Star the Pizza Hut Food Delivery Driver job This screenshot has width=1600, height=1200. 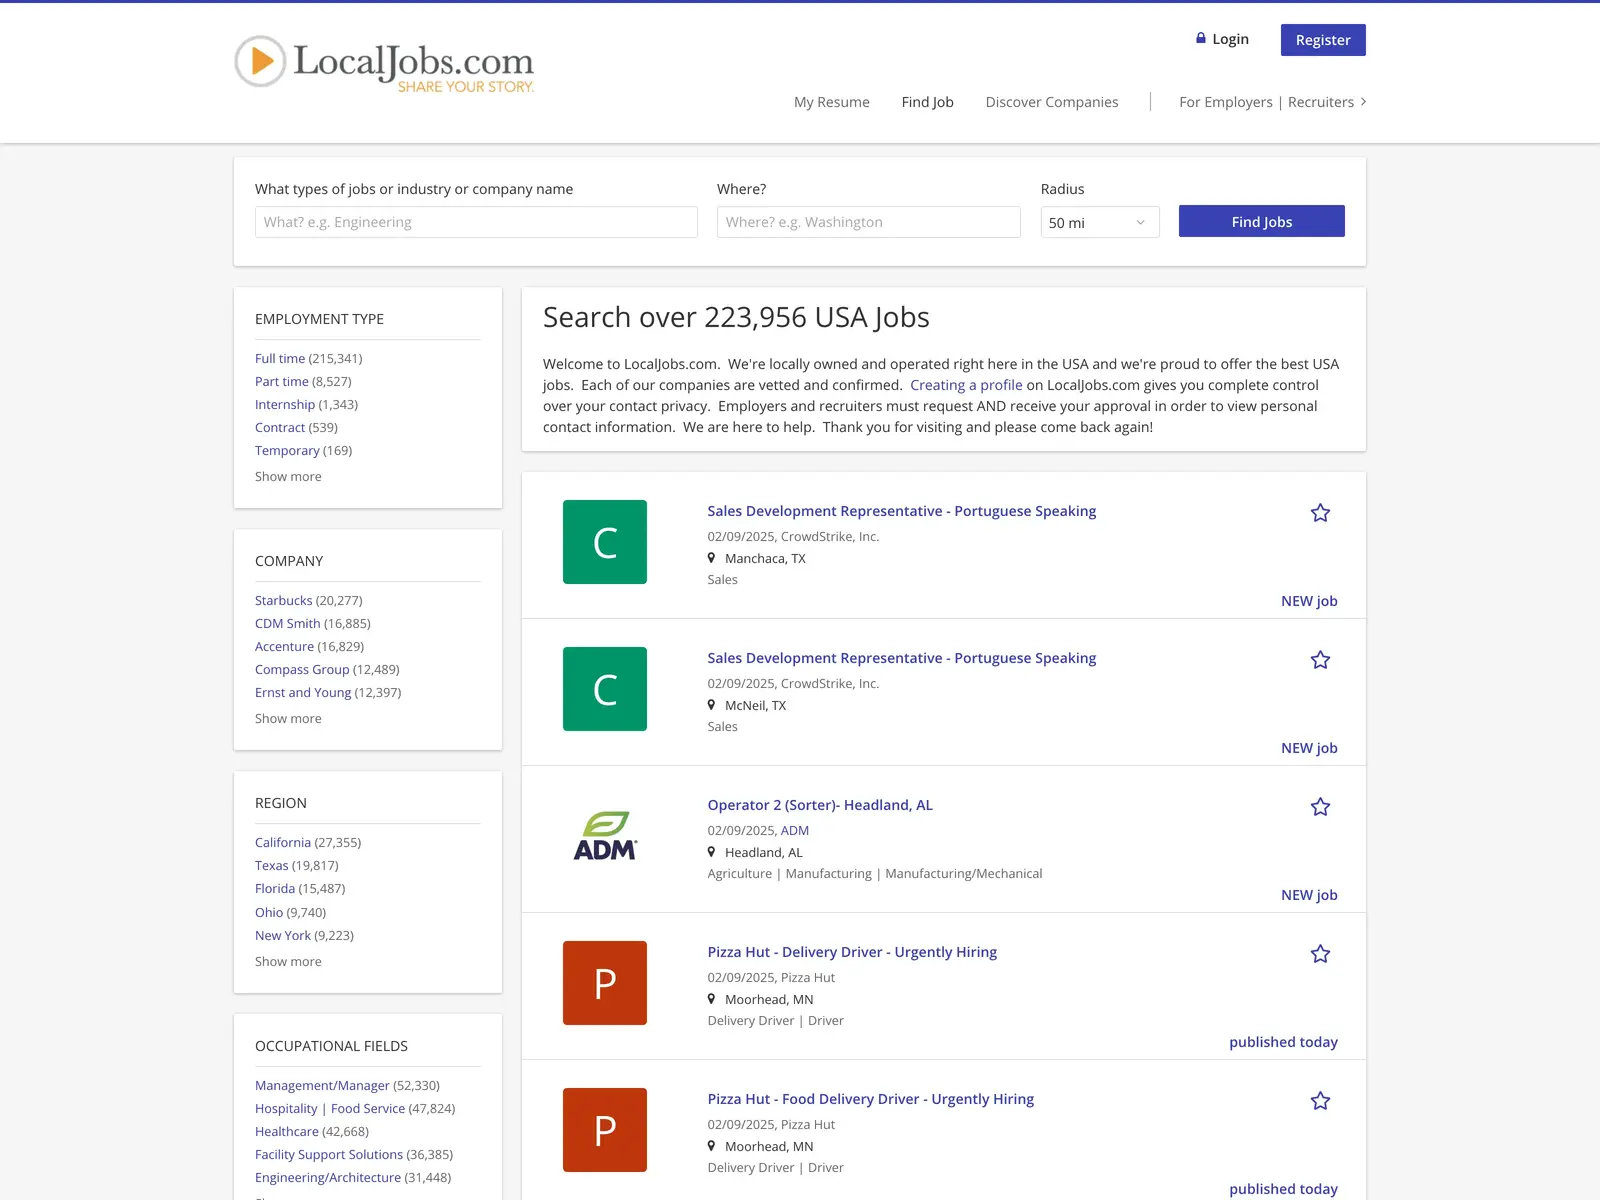[x=1320, y=1101]
